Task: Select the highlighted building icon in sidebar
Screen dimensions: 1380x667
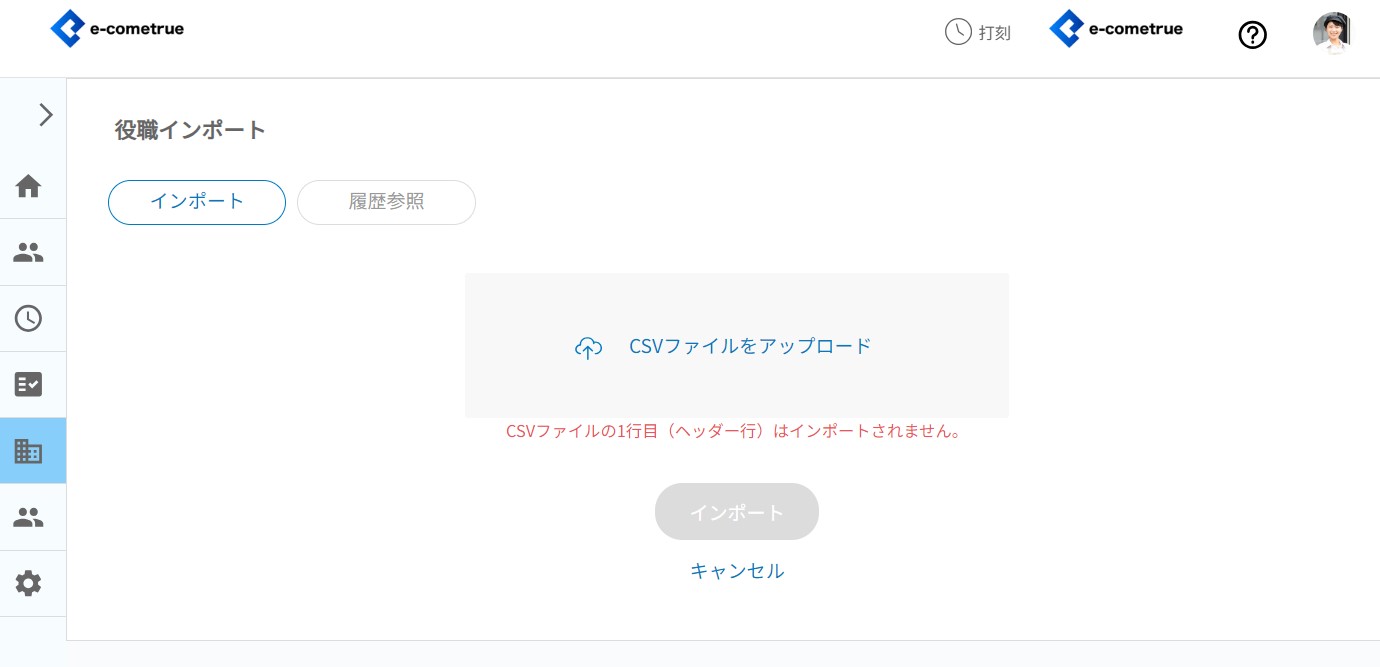Action: pos(28,451)
